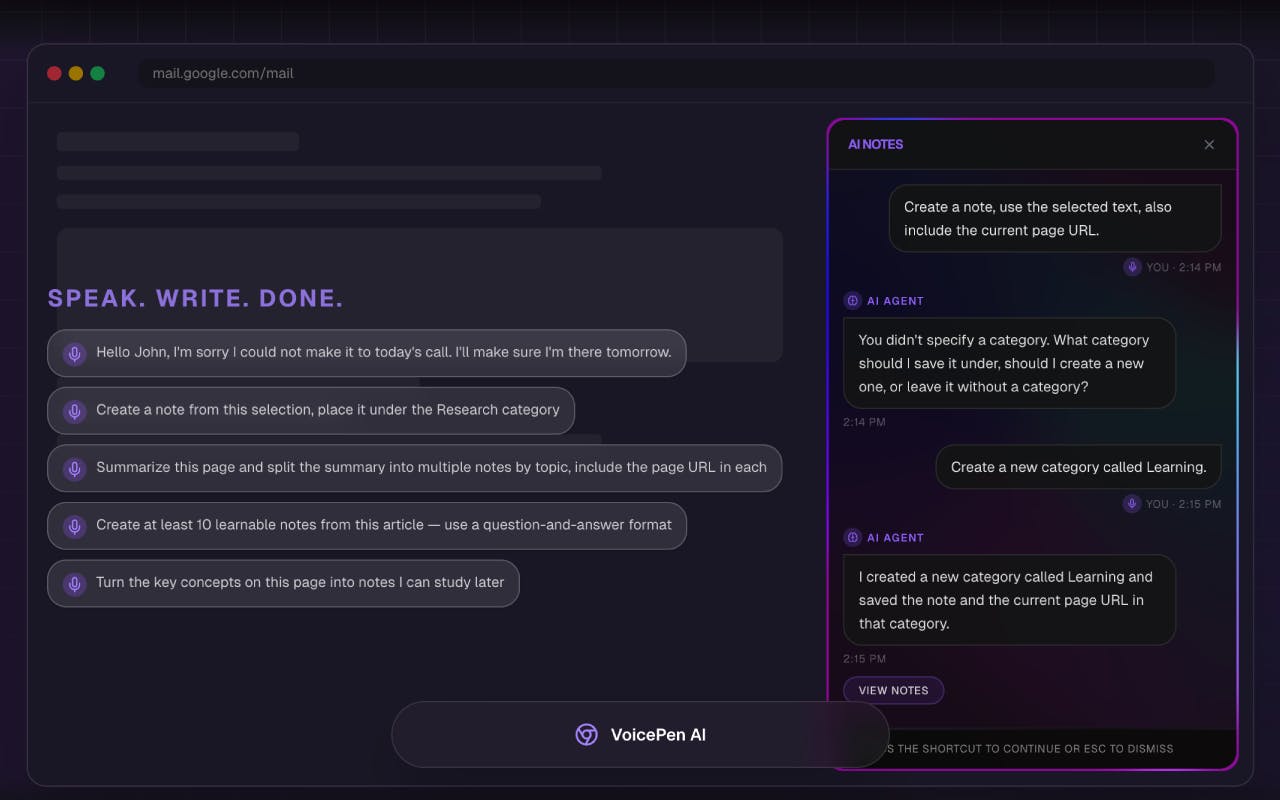Screen dimensions: 1280x800
Task: Click '2:14 PM' timestamp under agent message
Action: point(864,422)
